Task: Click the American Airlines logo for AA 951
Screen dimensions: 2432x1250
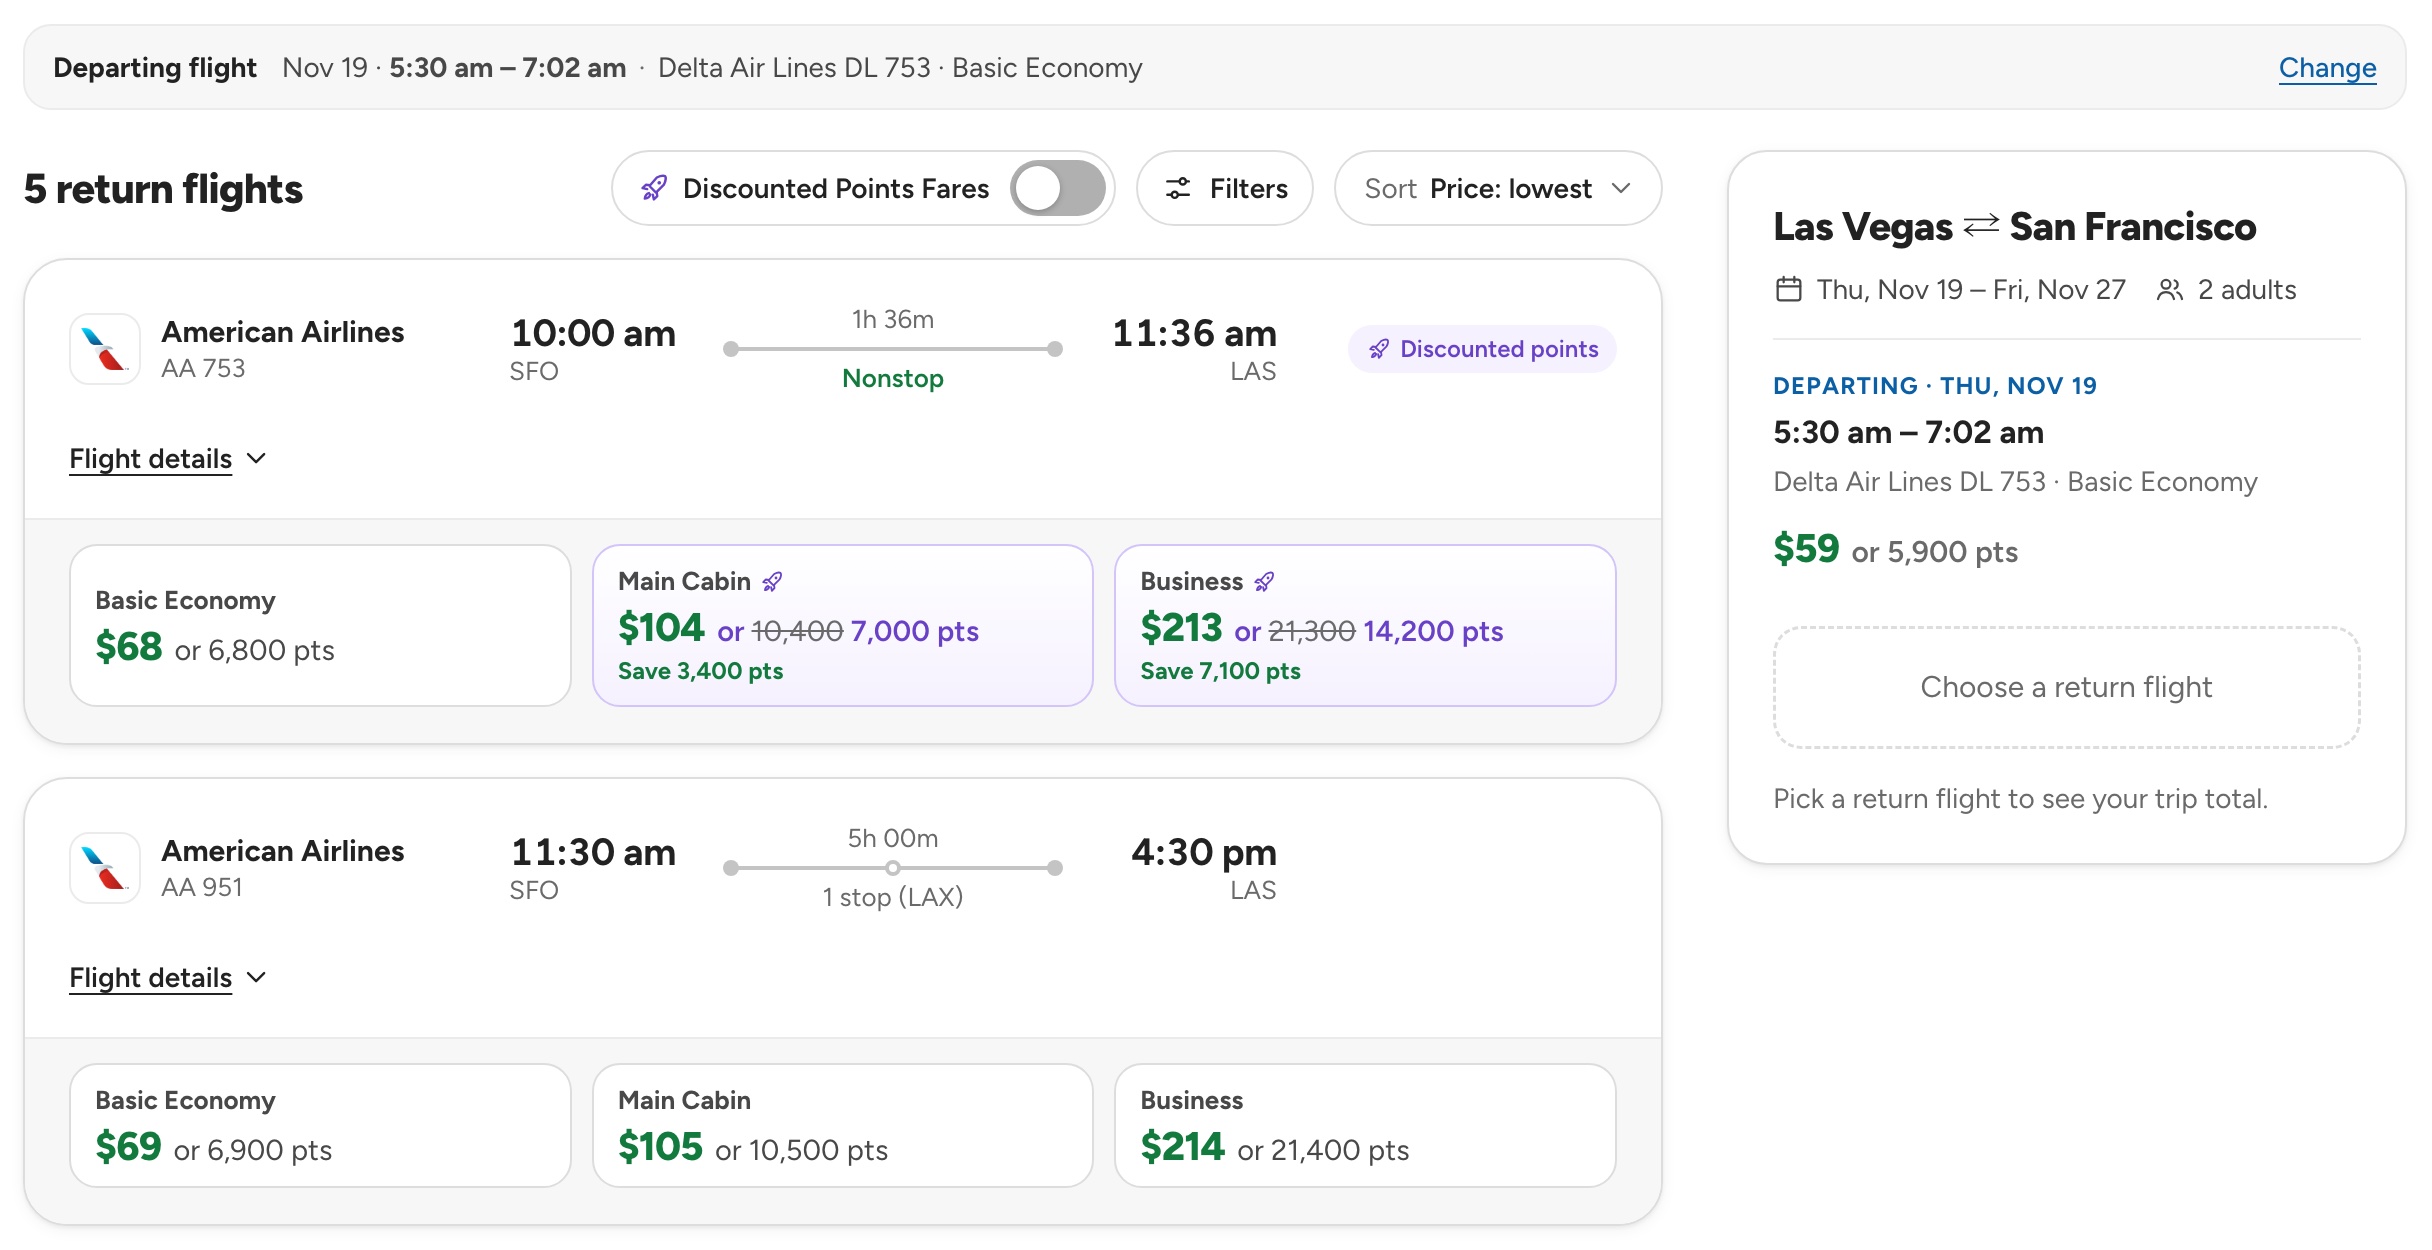Action: (x=105, y=868)
